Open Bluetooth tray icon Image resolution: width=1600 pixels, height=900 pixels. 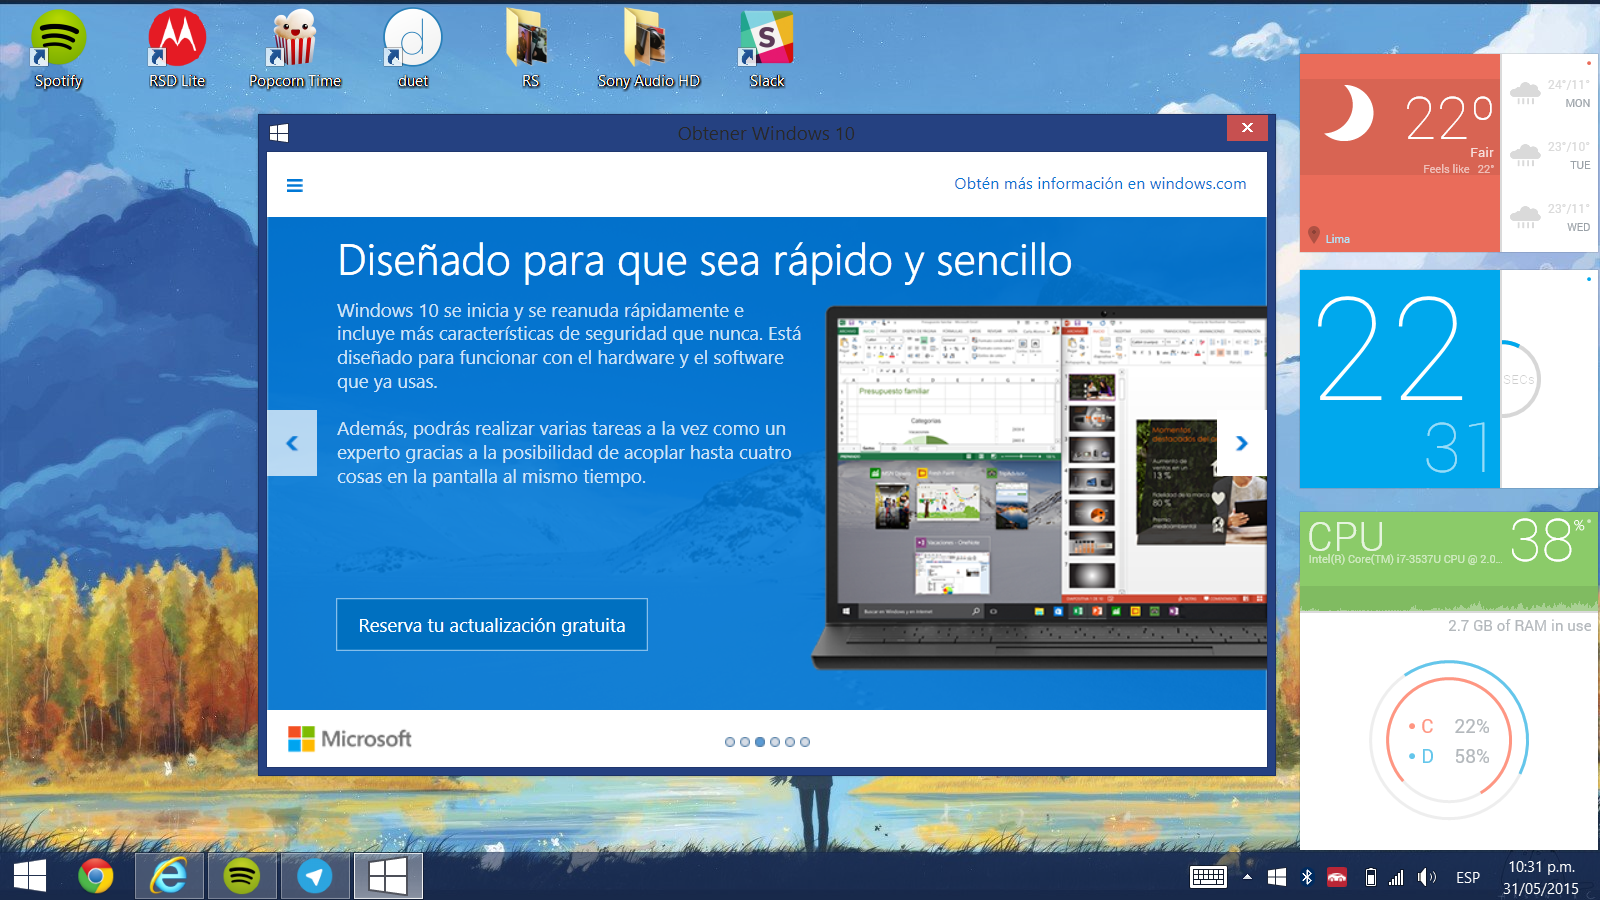pyautogui.click(x=1306, y=877)
